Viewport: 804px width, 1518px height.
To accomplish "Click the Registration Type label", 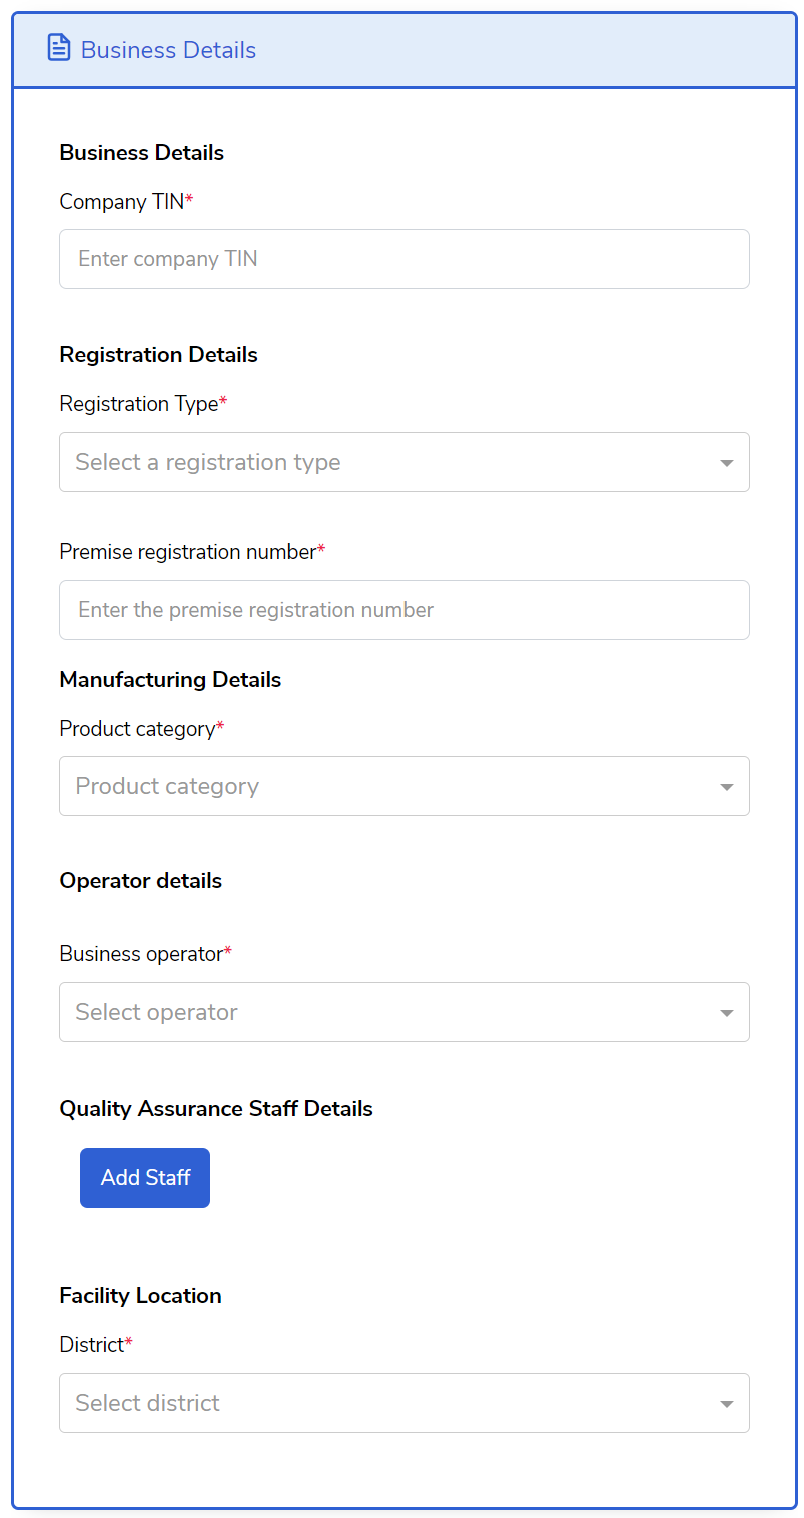I will click(139, 404).
